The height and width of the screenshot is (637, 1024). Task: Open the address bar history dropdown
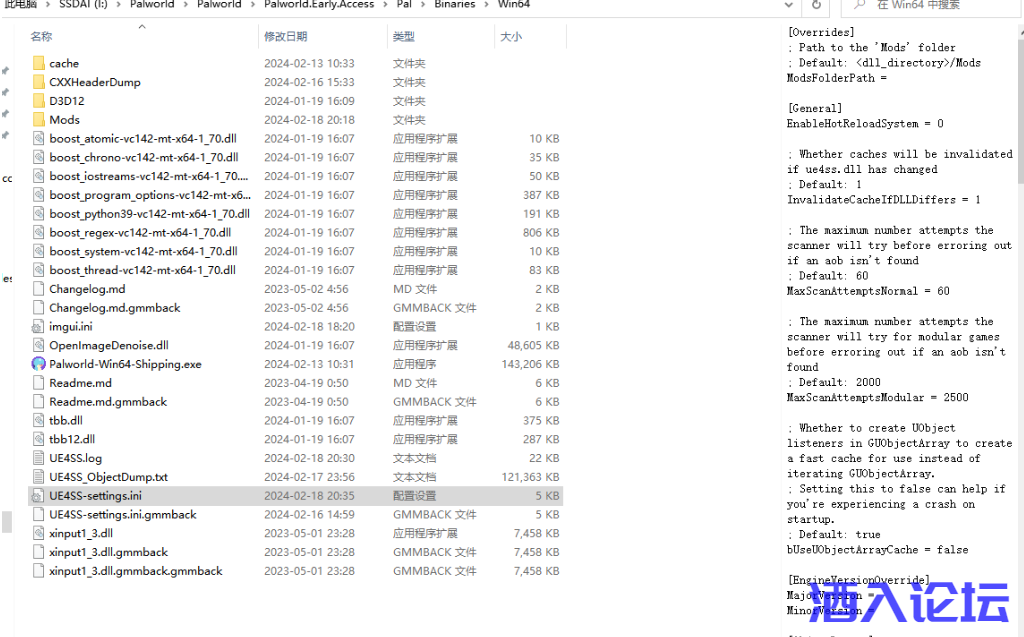coord(790,5)
